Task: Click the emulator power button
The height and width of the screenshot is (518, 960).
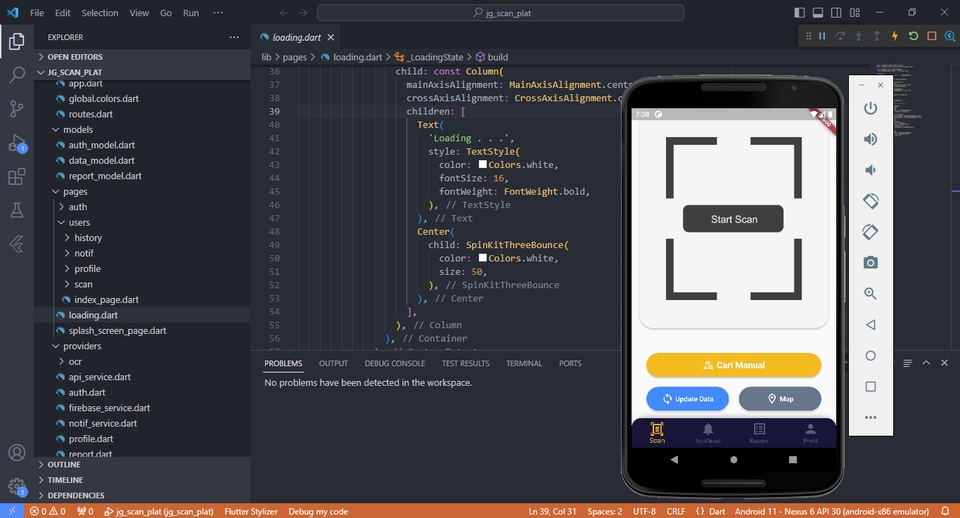Action: point(870,108)
